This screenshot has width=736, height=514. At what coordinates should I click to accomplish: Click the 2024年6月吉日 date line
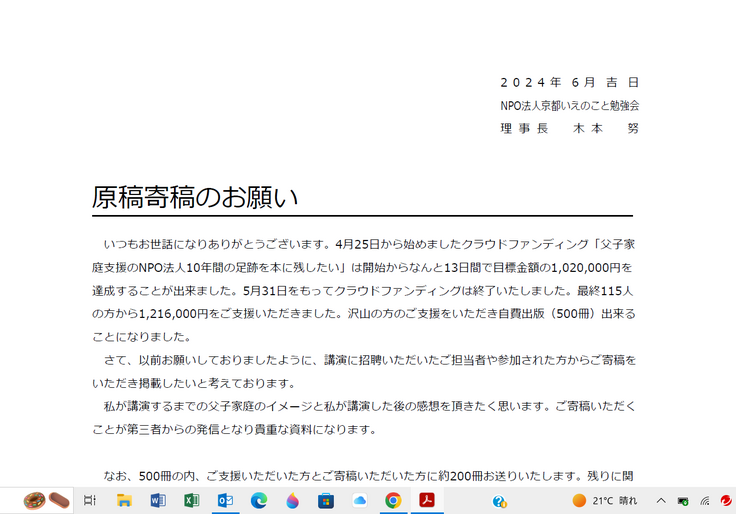(x=569, y=82)
